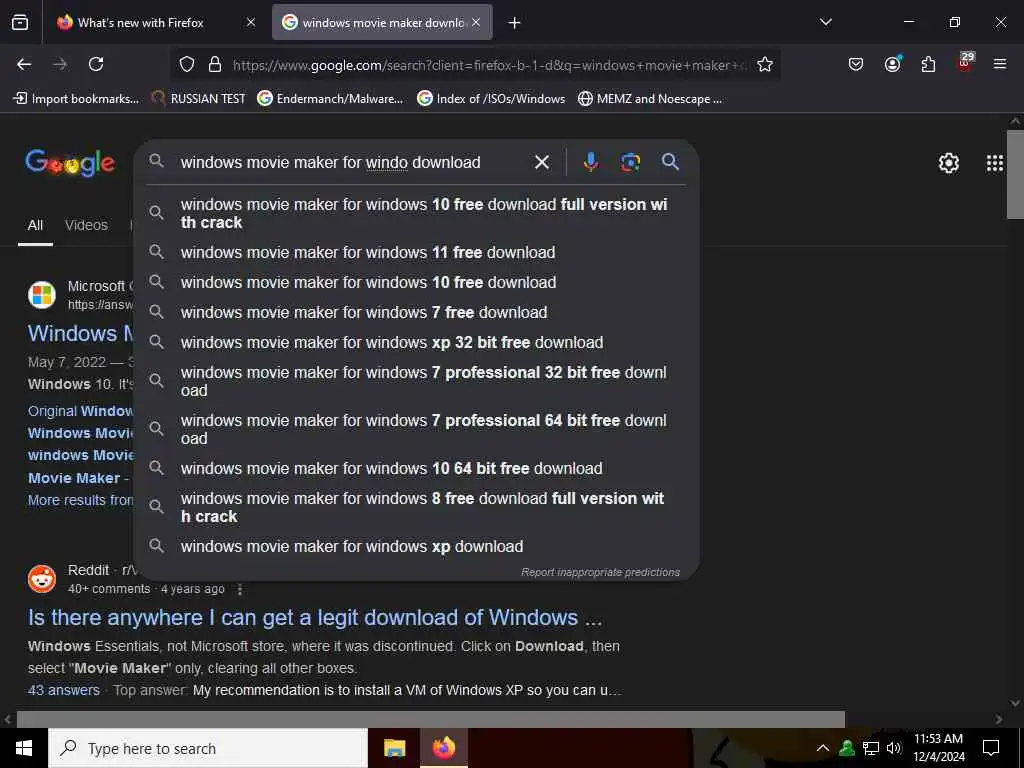Screen dimensions: 1024x768
Task: Clear the search box with the X icon
Action: click(x=542, y=162)
